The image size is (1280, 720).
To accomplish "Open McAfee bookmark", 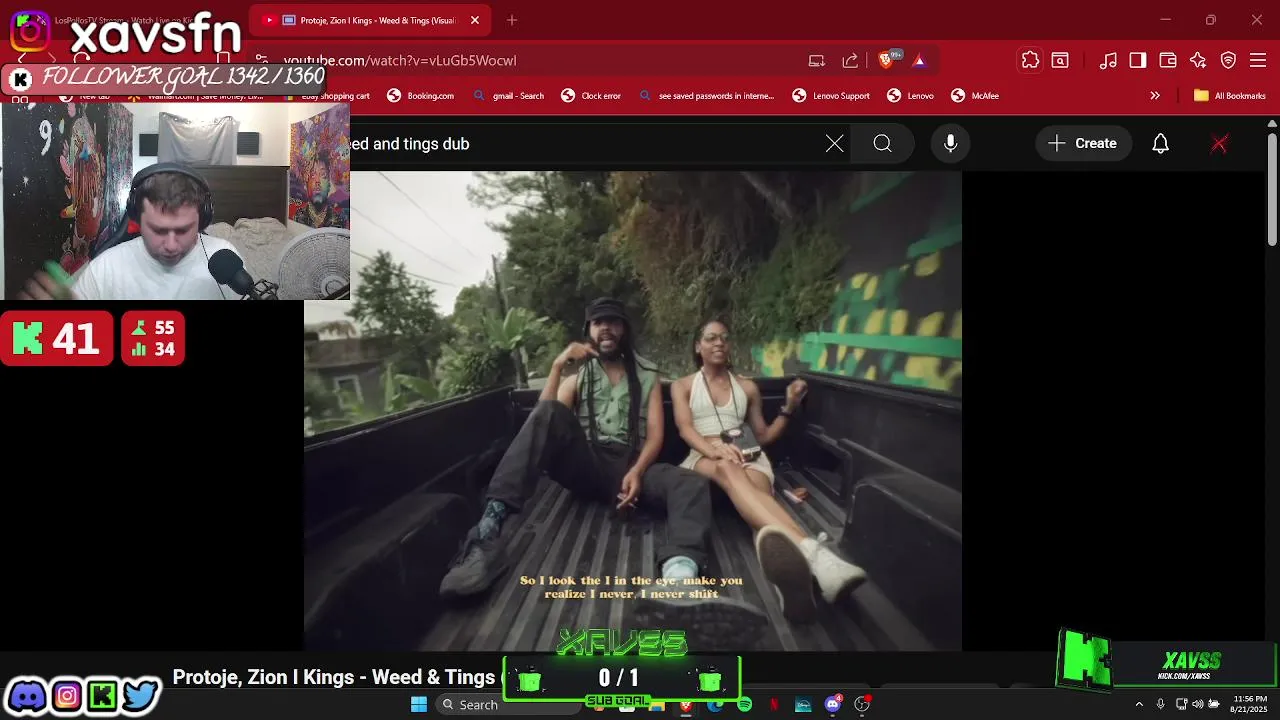I will click(975, 96).
